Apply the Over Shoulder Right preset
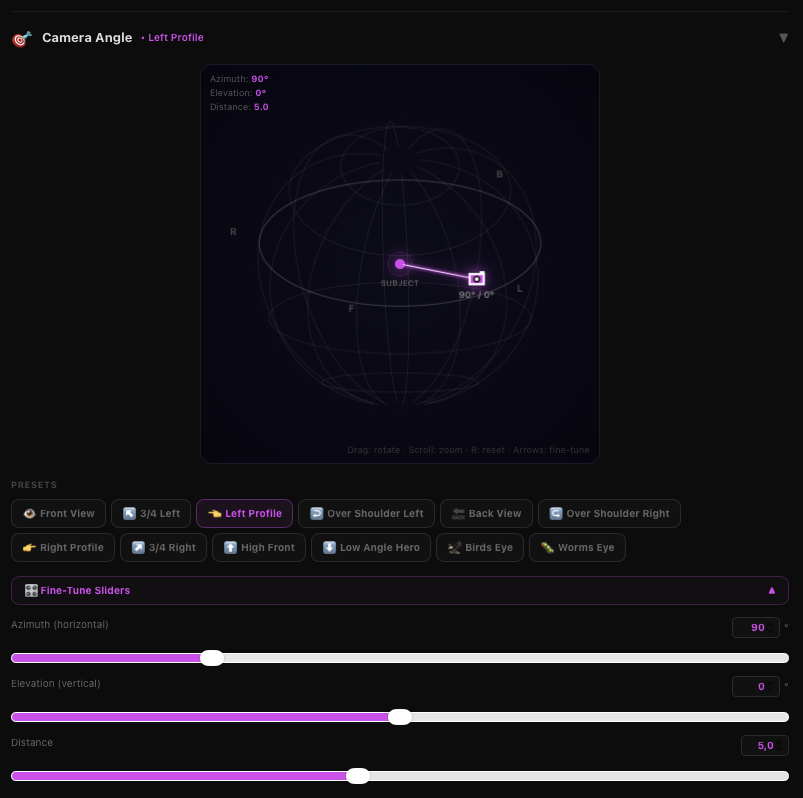The image size is (803, 798). pos(609,514)
